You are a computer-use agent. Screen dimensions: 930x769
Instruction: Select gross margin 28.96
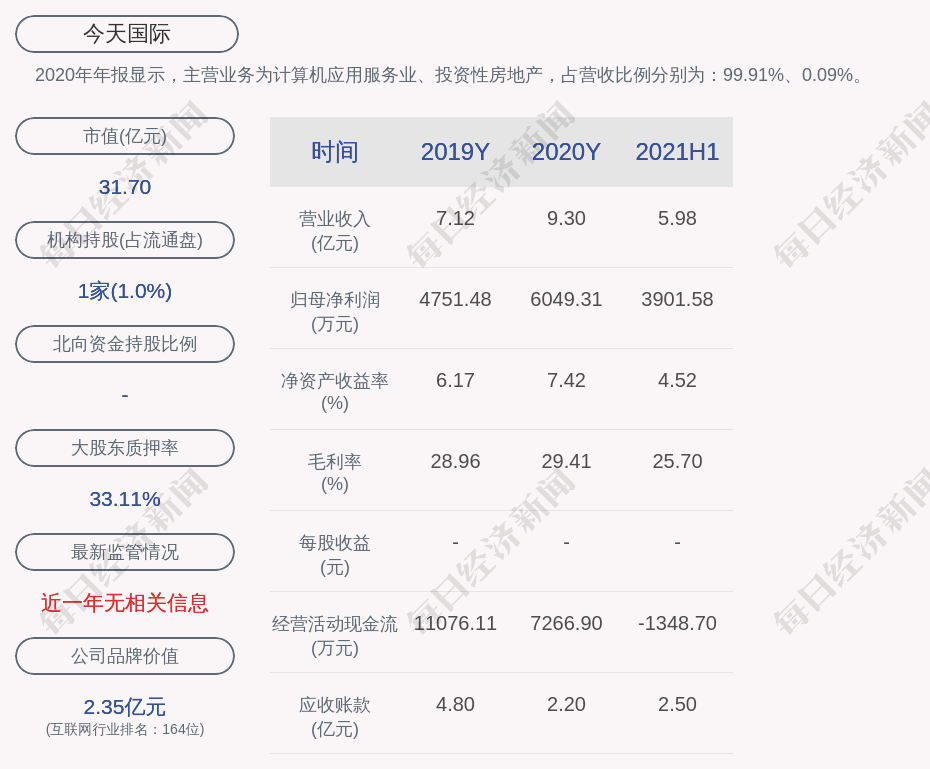pyautogui.click(x=455, y=461)
